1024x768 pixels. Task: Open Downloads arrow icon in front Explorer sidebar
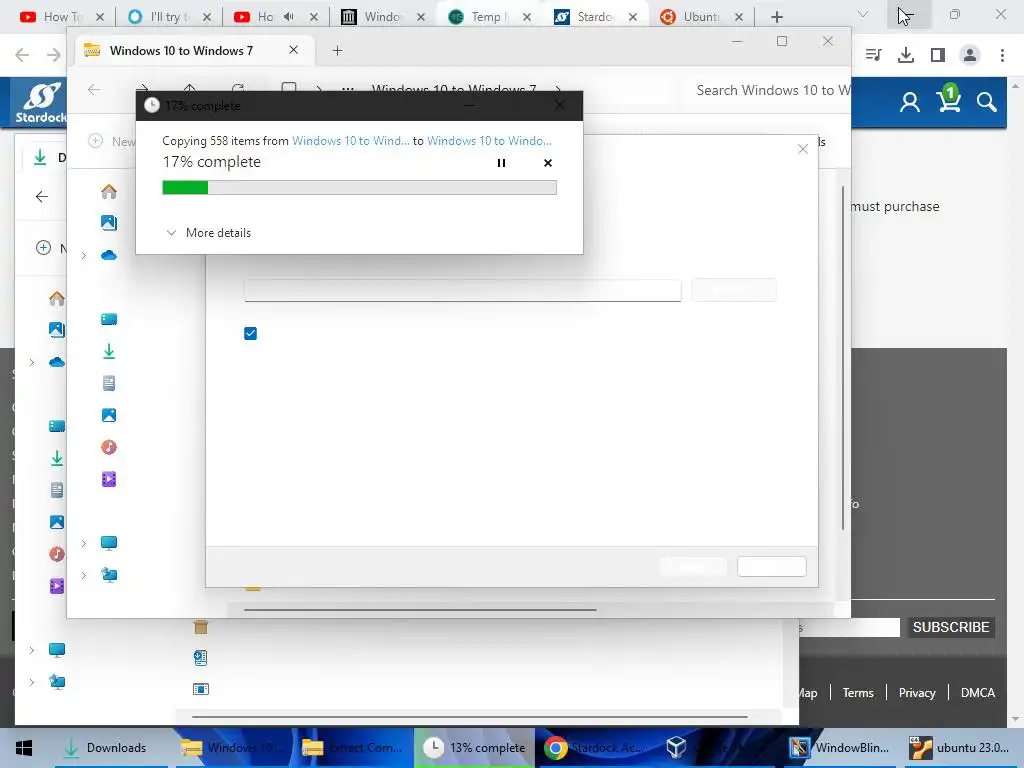pyautogui.click(x=109, y=351)
